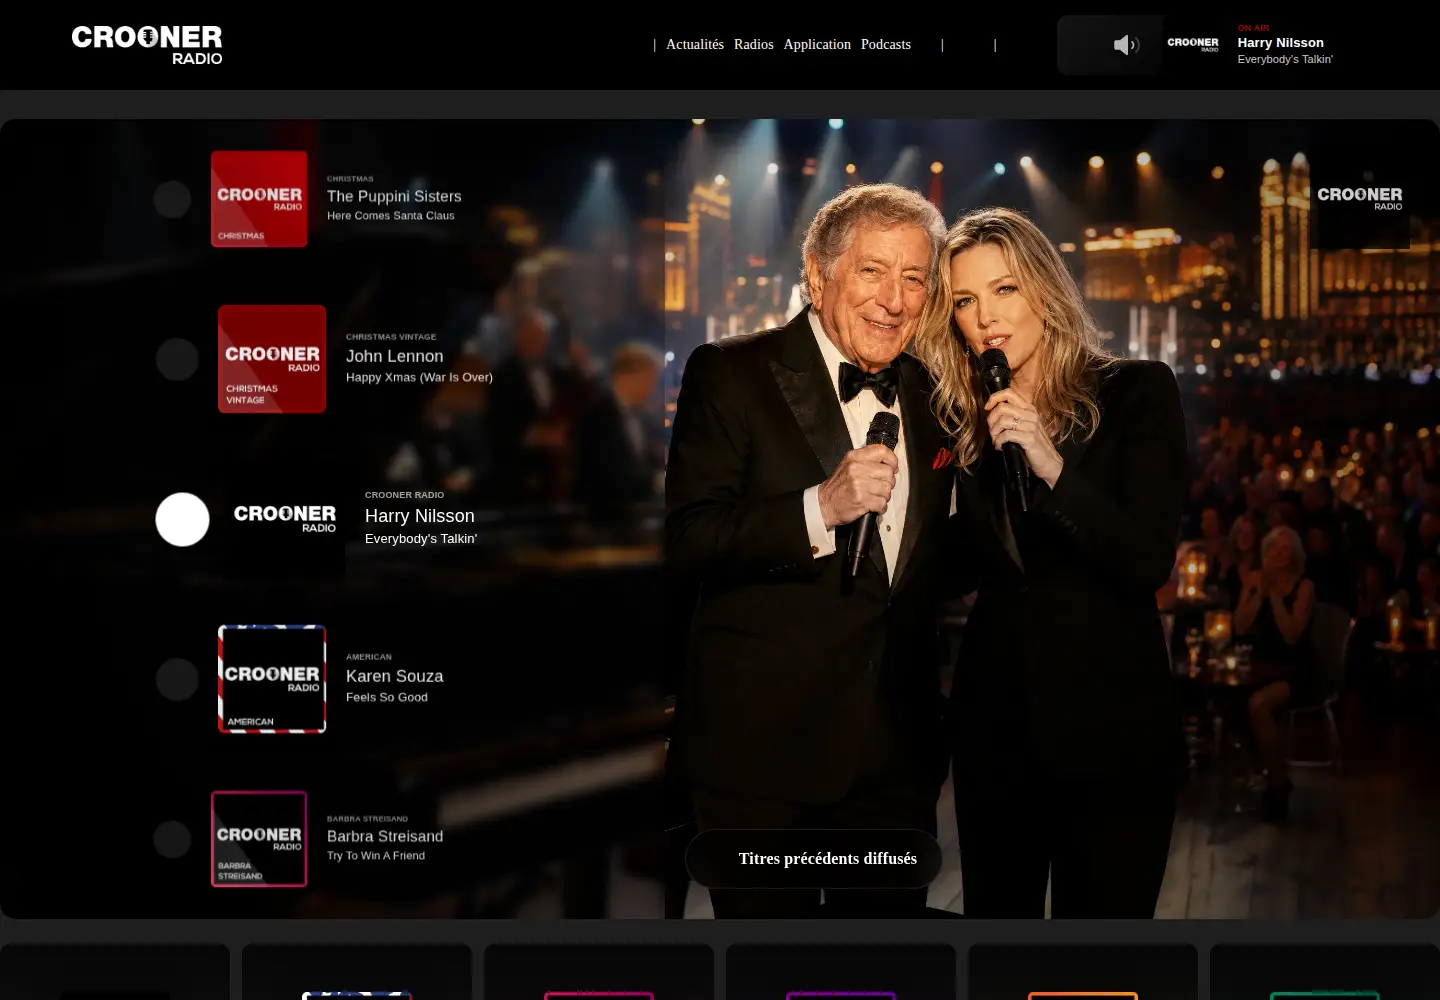Open the Radios menu item
This screenshot has height=1000, width=1440.
[x=754, y=44]
